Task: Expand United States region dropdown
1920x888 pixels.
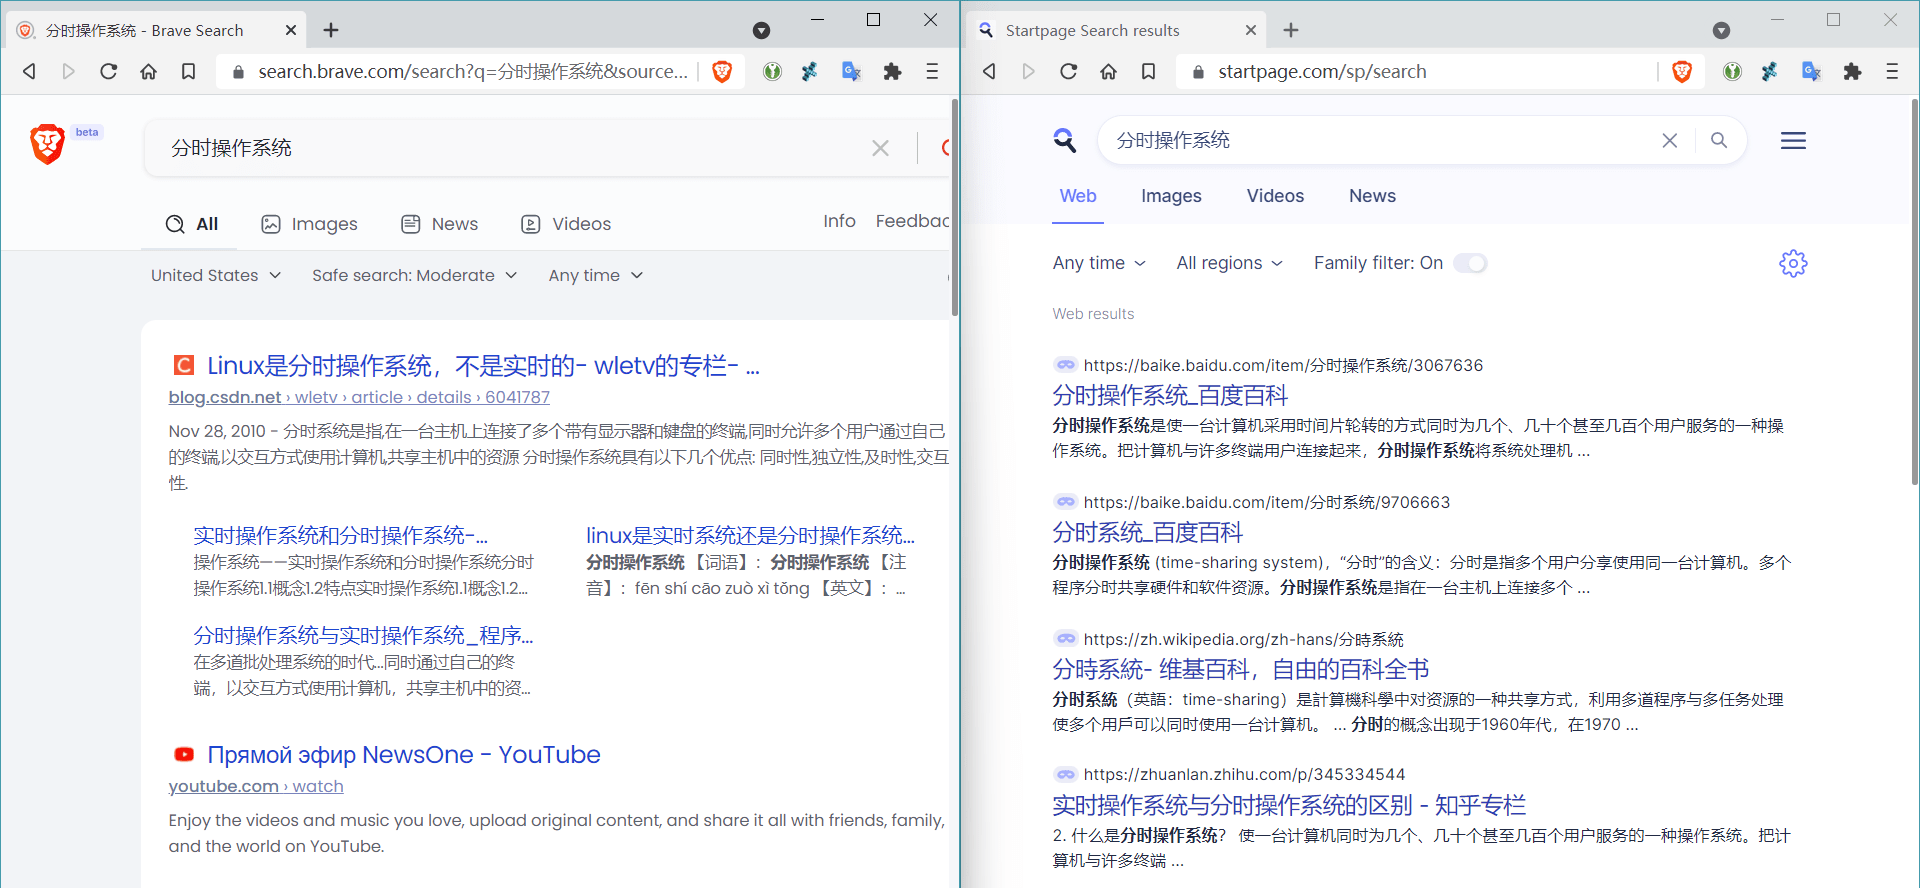Action: [216, 275]
